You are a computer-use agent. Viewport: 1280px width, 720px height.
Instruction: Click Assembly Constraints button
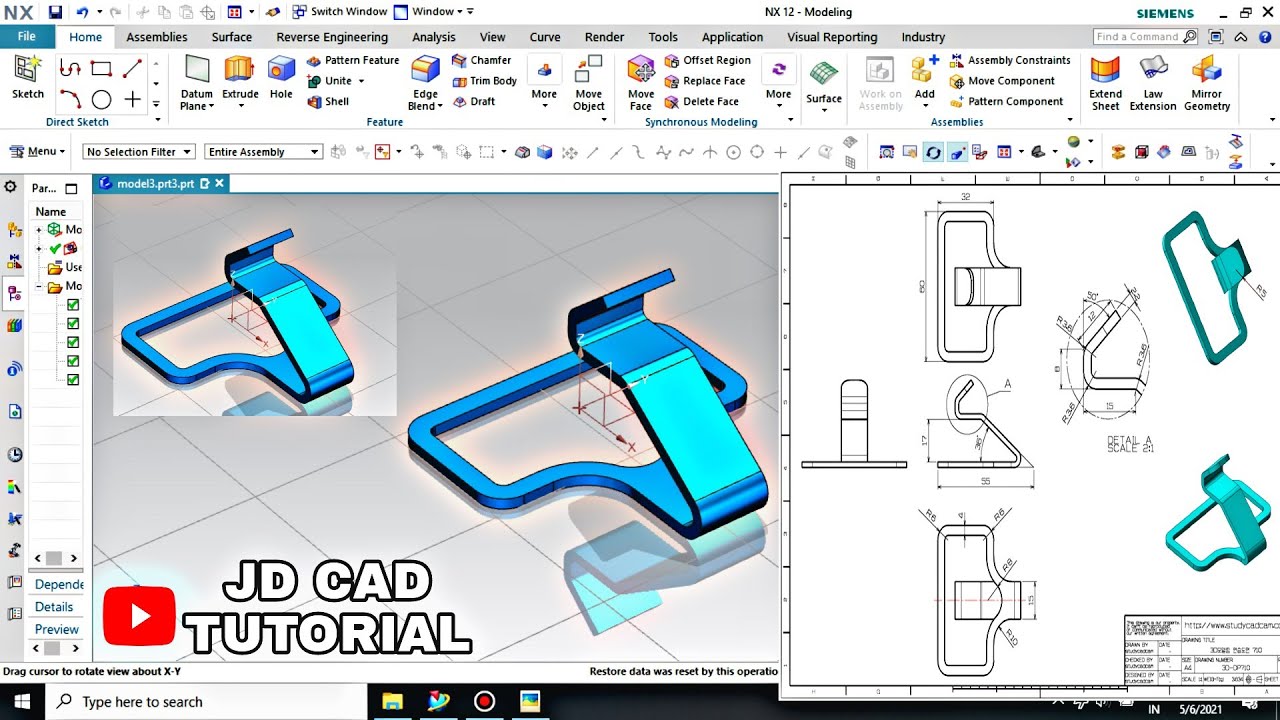[1010, 60]
